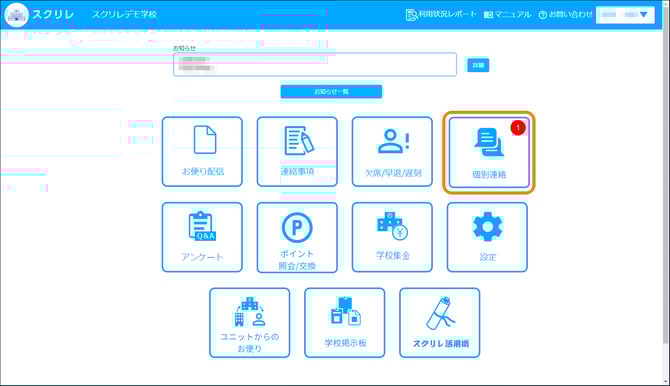Open the ポイント照会/交換 P icon tile

click(297, 237)
